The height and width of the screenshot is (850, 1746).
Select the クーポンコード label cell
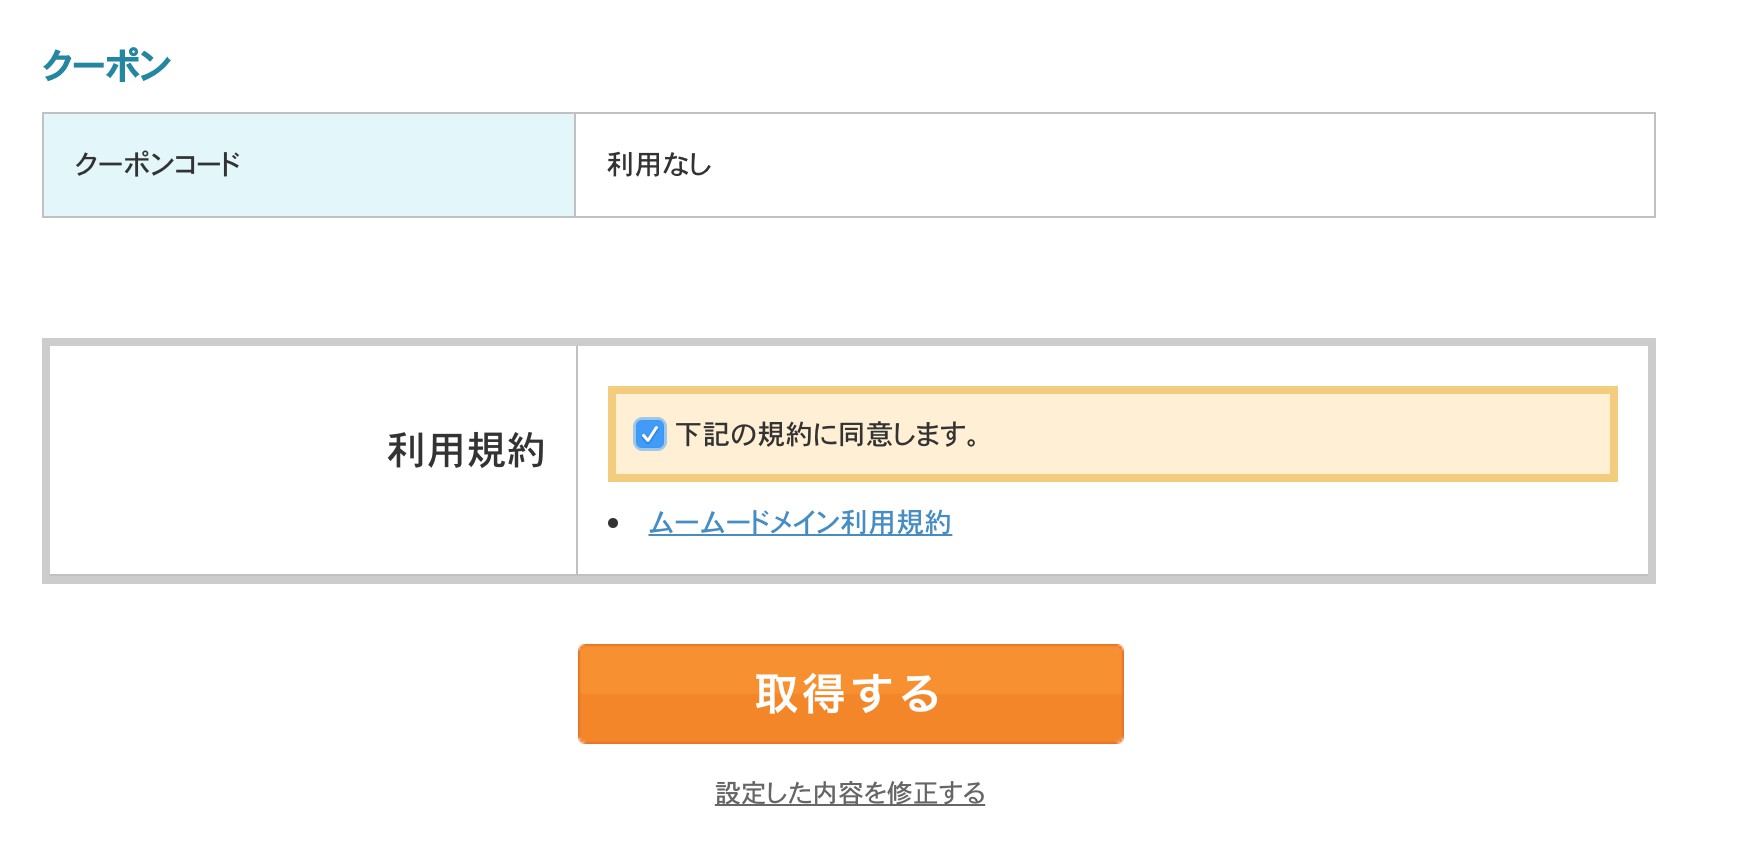pyautogui.click(x=309, y=165)
